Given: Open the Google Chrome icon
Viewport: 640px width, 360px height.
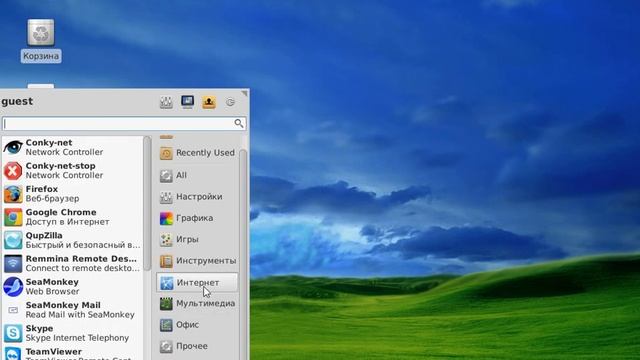Looking at the screenshot, I should coord(13,217).
